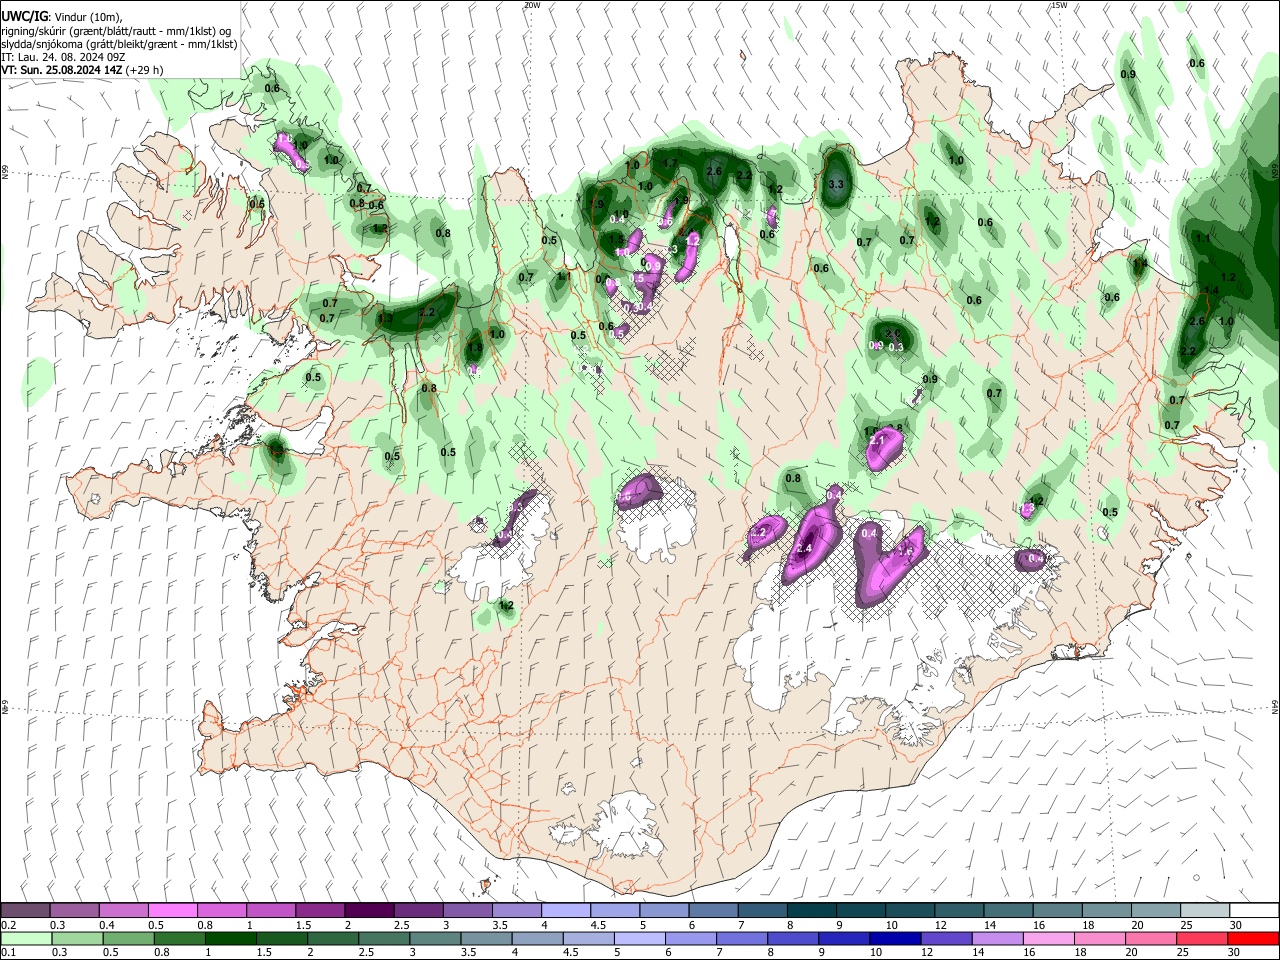
Task: Click the '20W' longitude label at the top
Action: click(x=531, y=5)
